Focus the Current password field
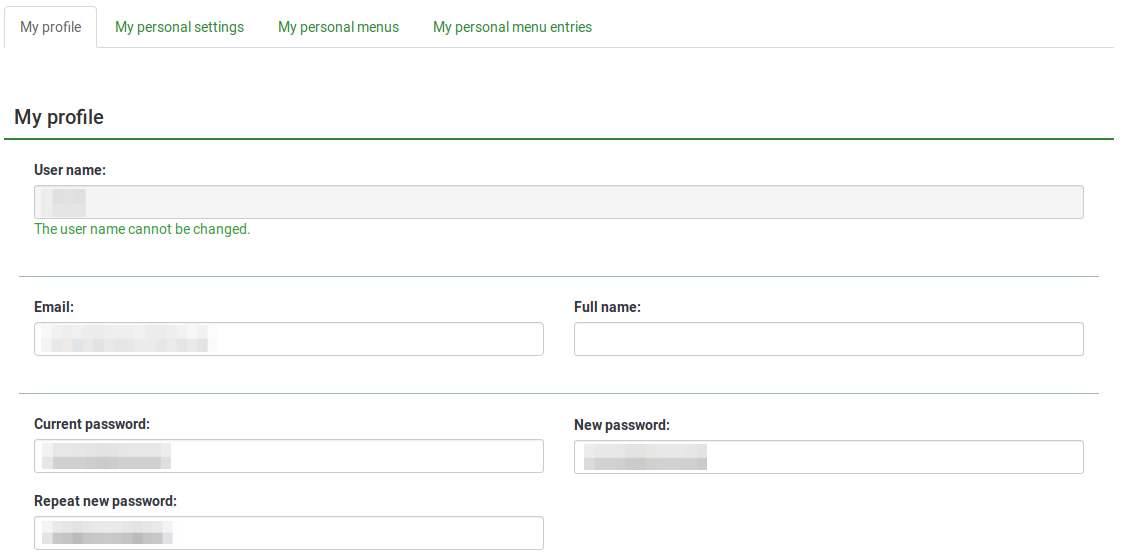 pos(288,456)
